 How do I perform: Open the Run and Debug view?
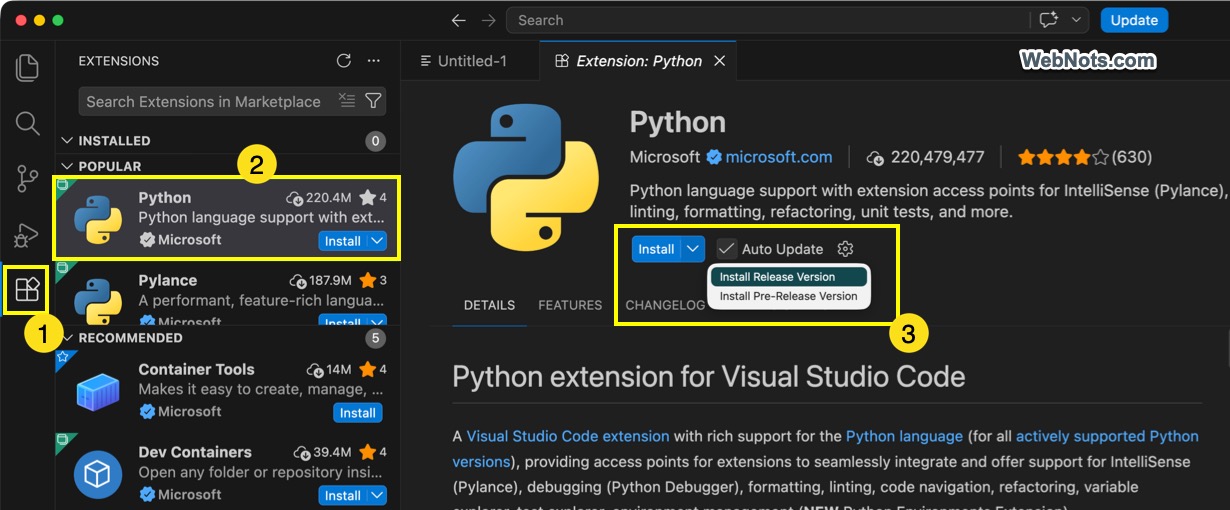(27, 235)
